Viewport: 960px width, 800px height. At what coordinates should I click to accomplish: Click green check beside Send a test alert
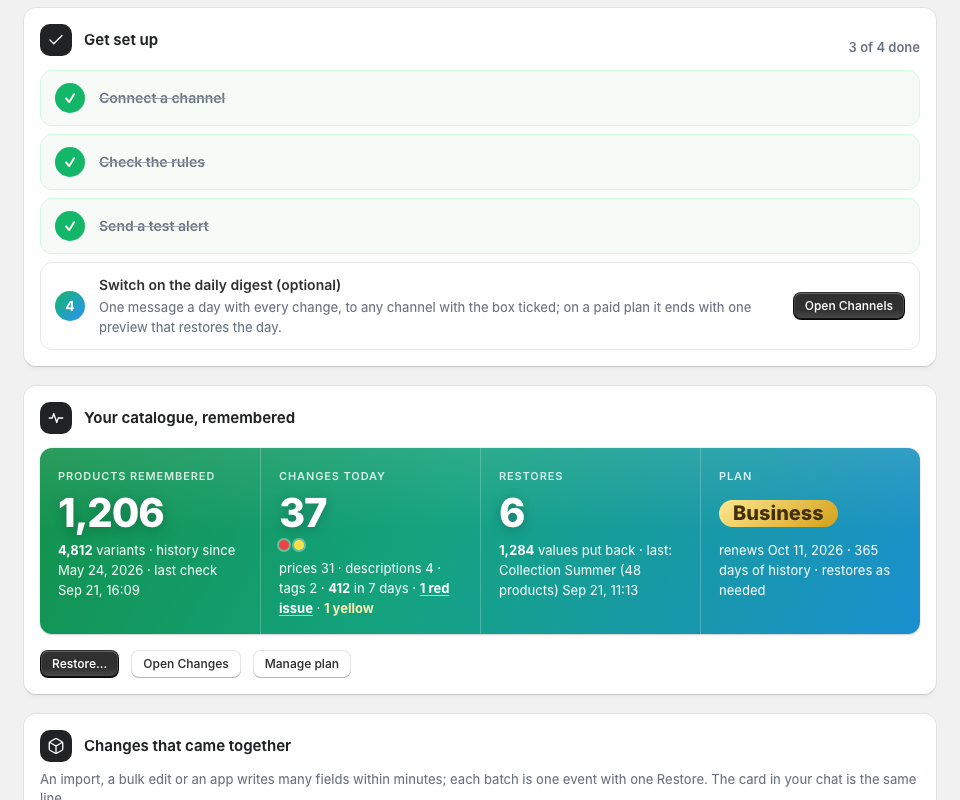tap(70, 226)
